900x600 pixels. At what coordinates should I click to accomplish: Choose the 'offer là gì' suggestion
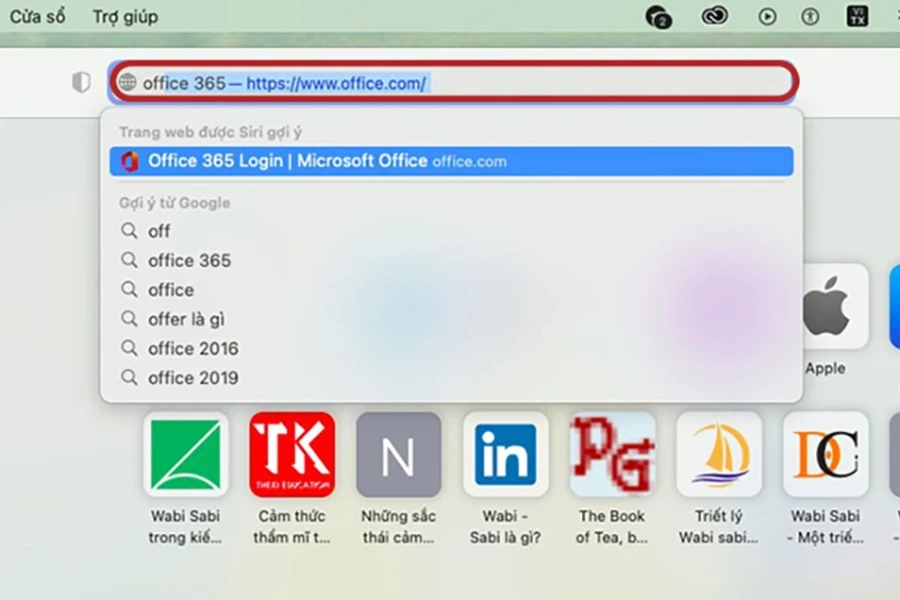tap(452, 319)
